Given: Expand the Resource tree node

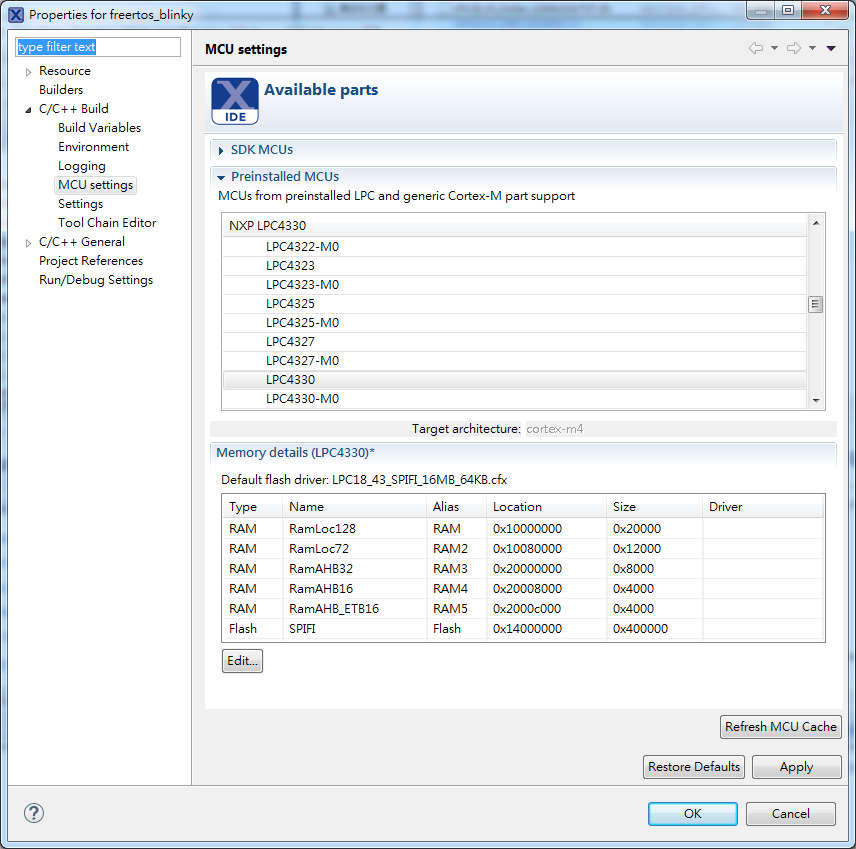Looking at the screenshot, I should 28,72.
